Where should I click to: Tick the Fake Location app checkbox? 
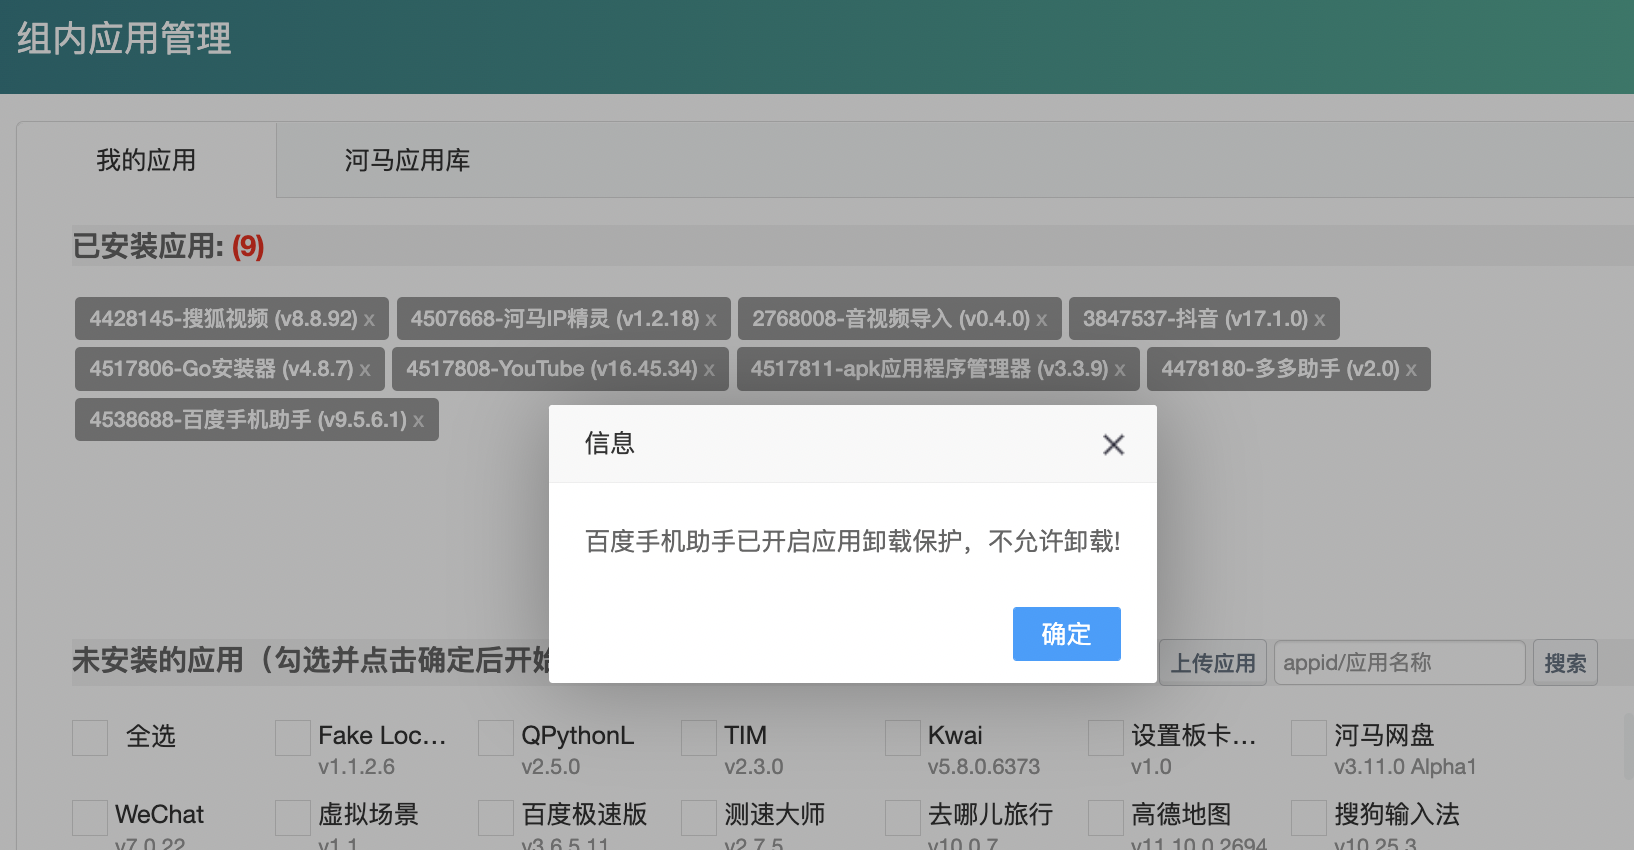click(293, 738)
